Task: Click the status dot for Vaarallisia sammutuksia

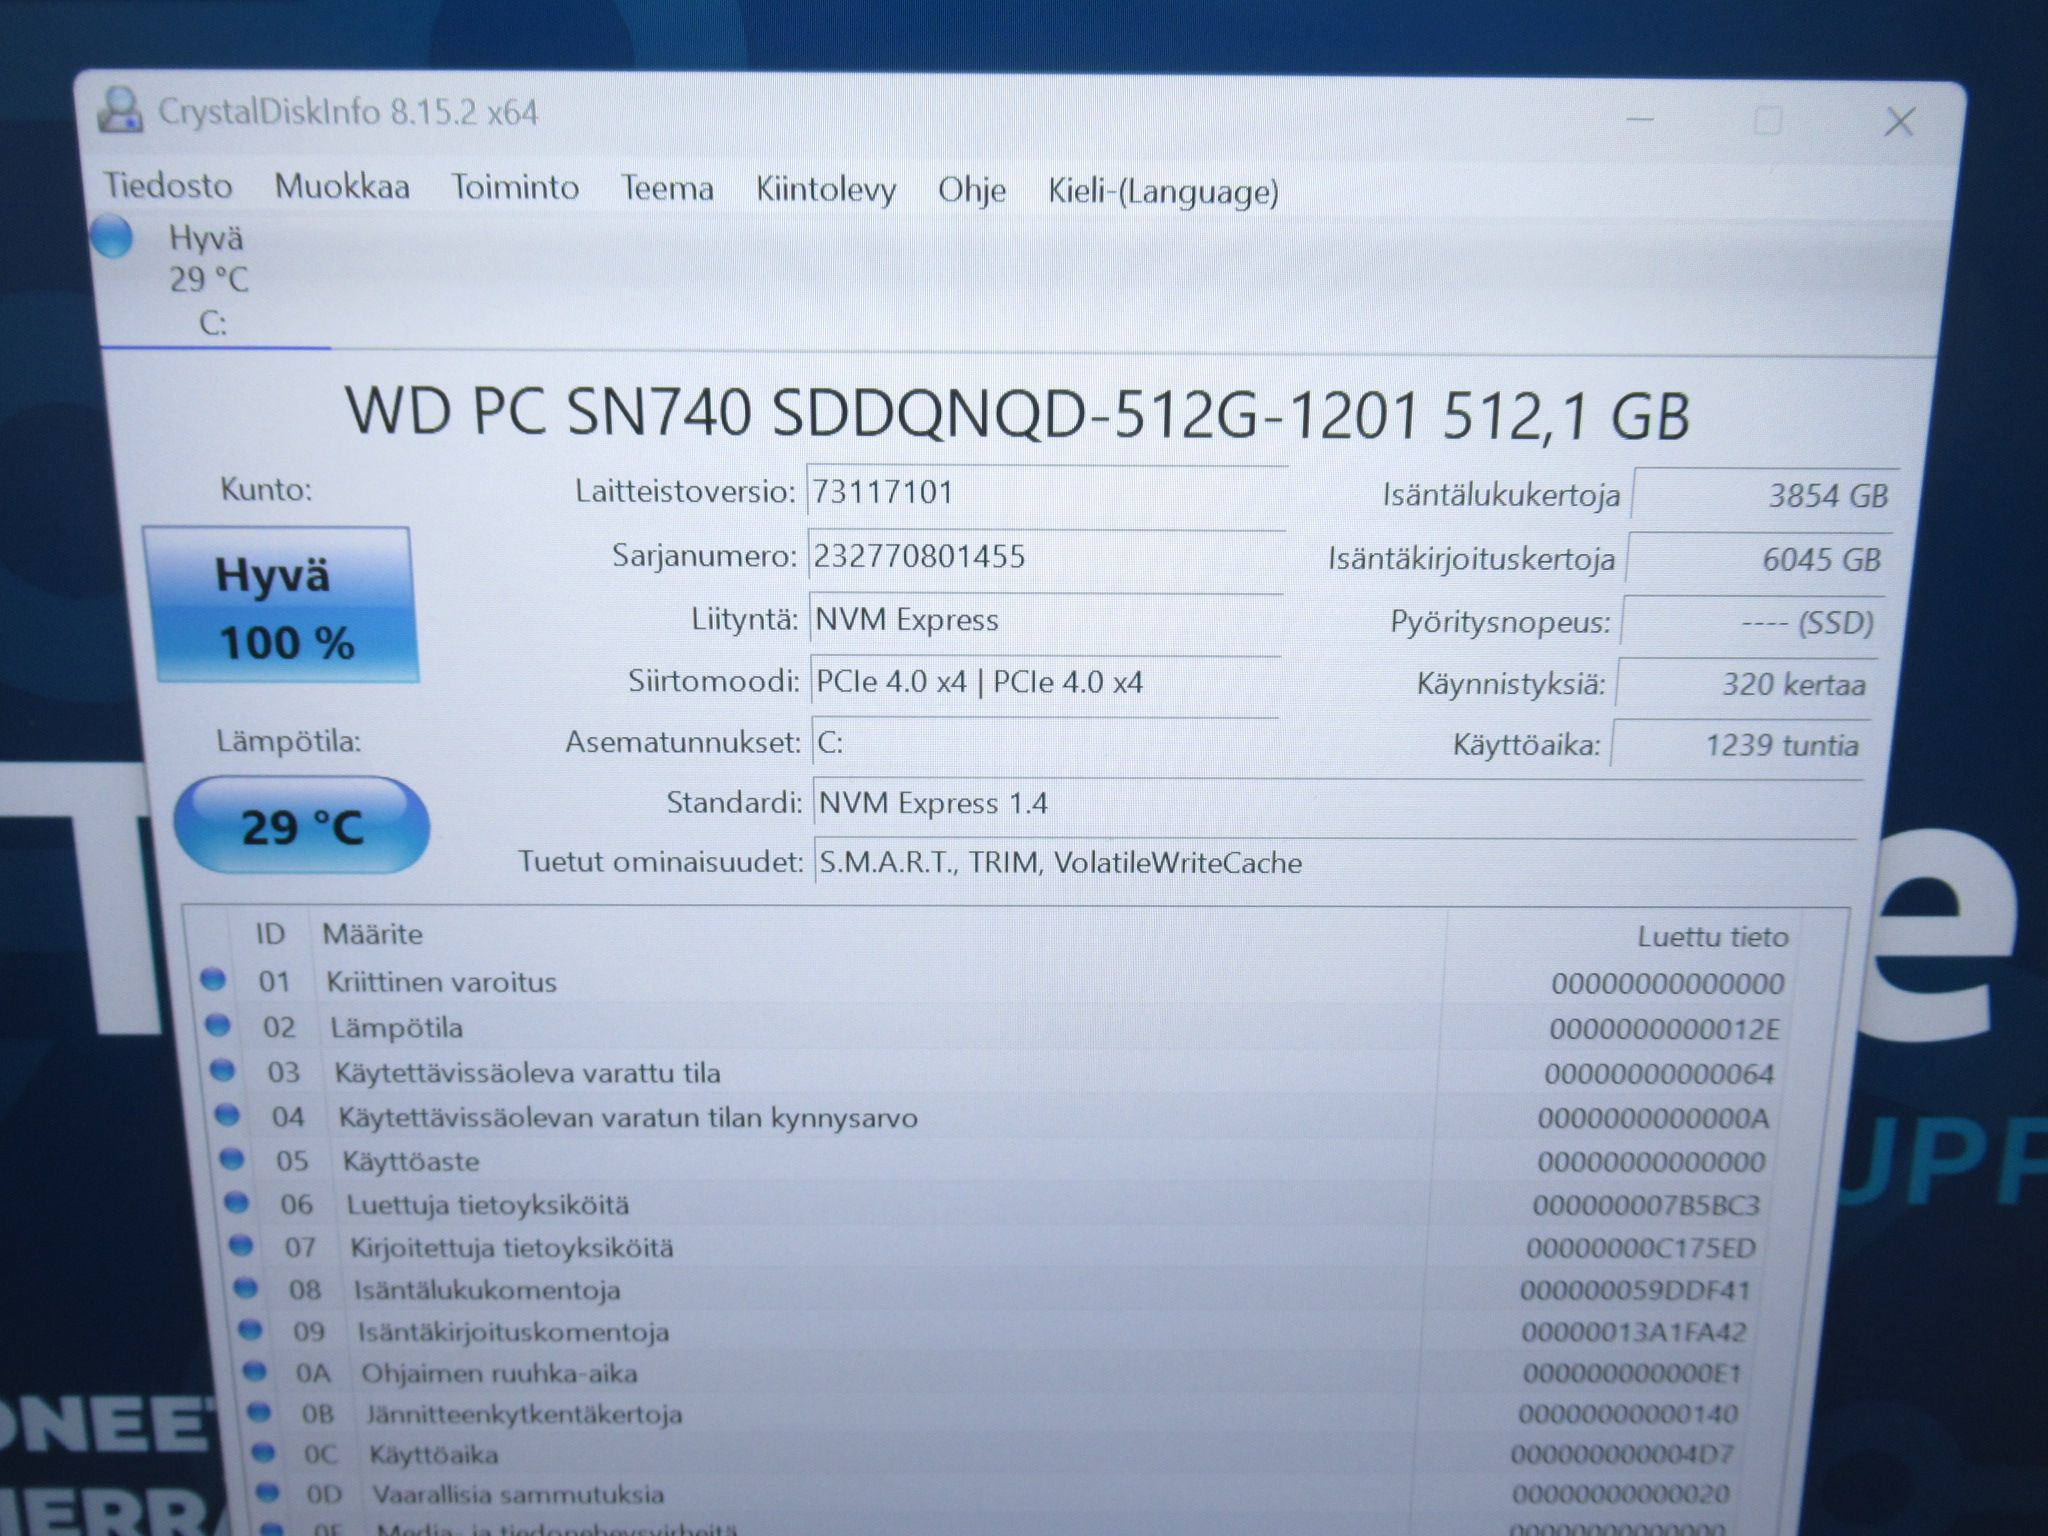Action: pos(267,1493)
